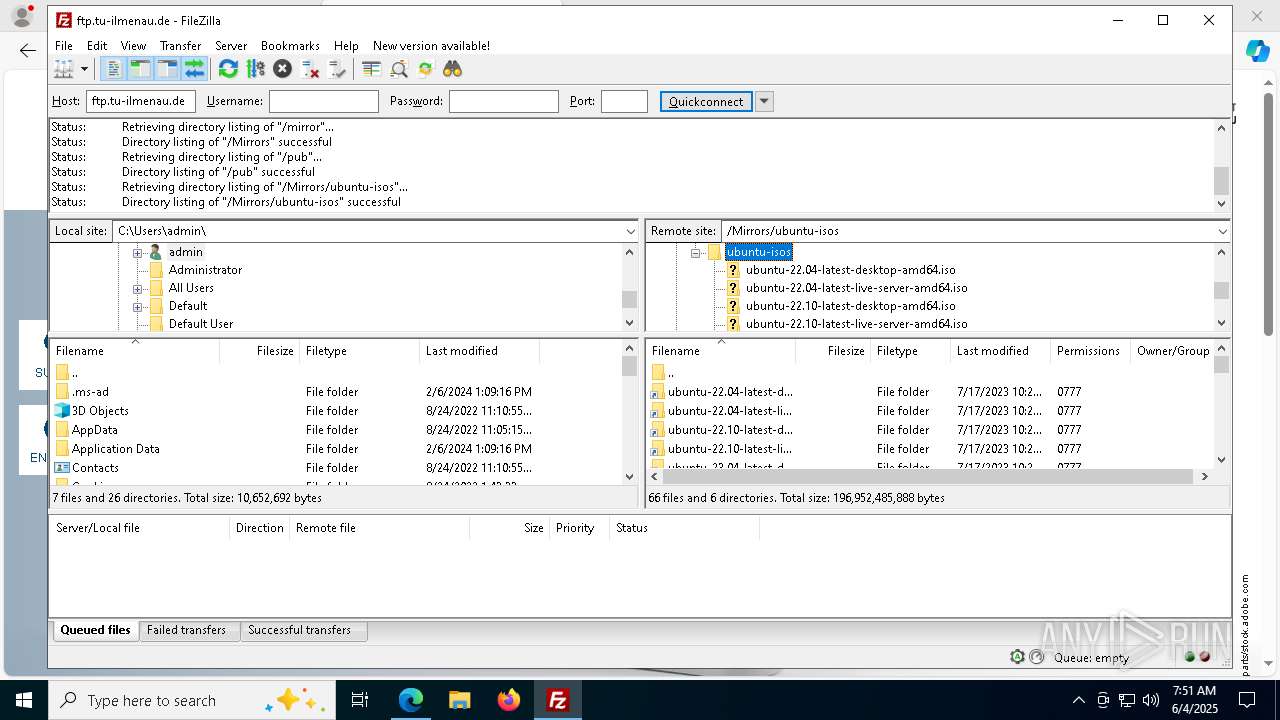This screenshot has height=720, width=1280.
Task: Open Quickconnect history dropdown
Action: click(764, 101)
